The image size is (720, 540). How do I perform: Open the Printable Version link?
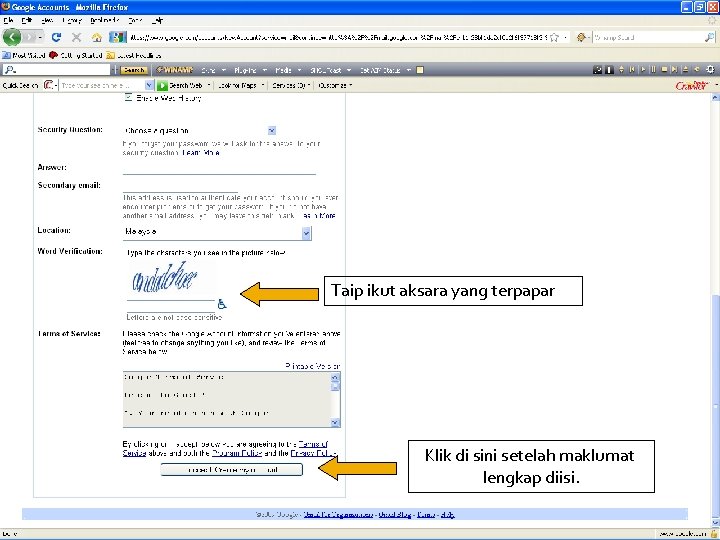pyautogui.click(x=312, y=366)
